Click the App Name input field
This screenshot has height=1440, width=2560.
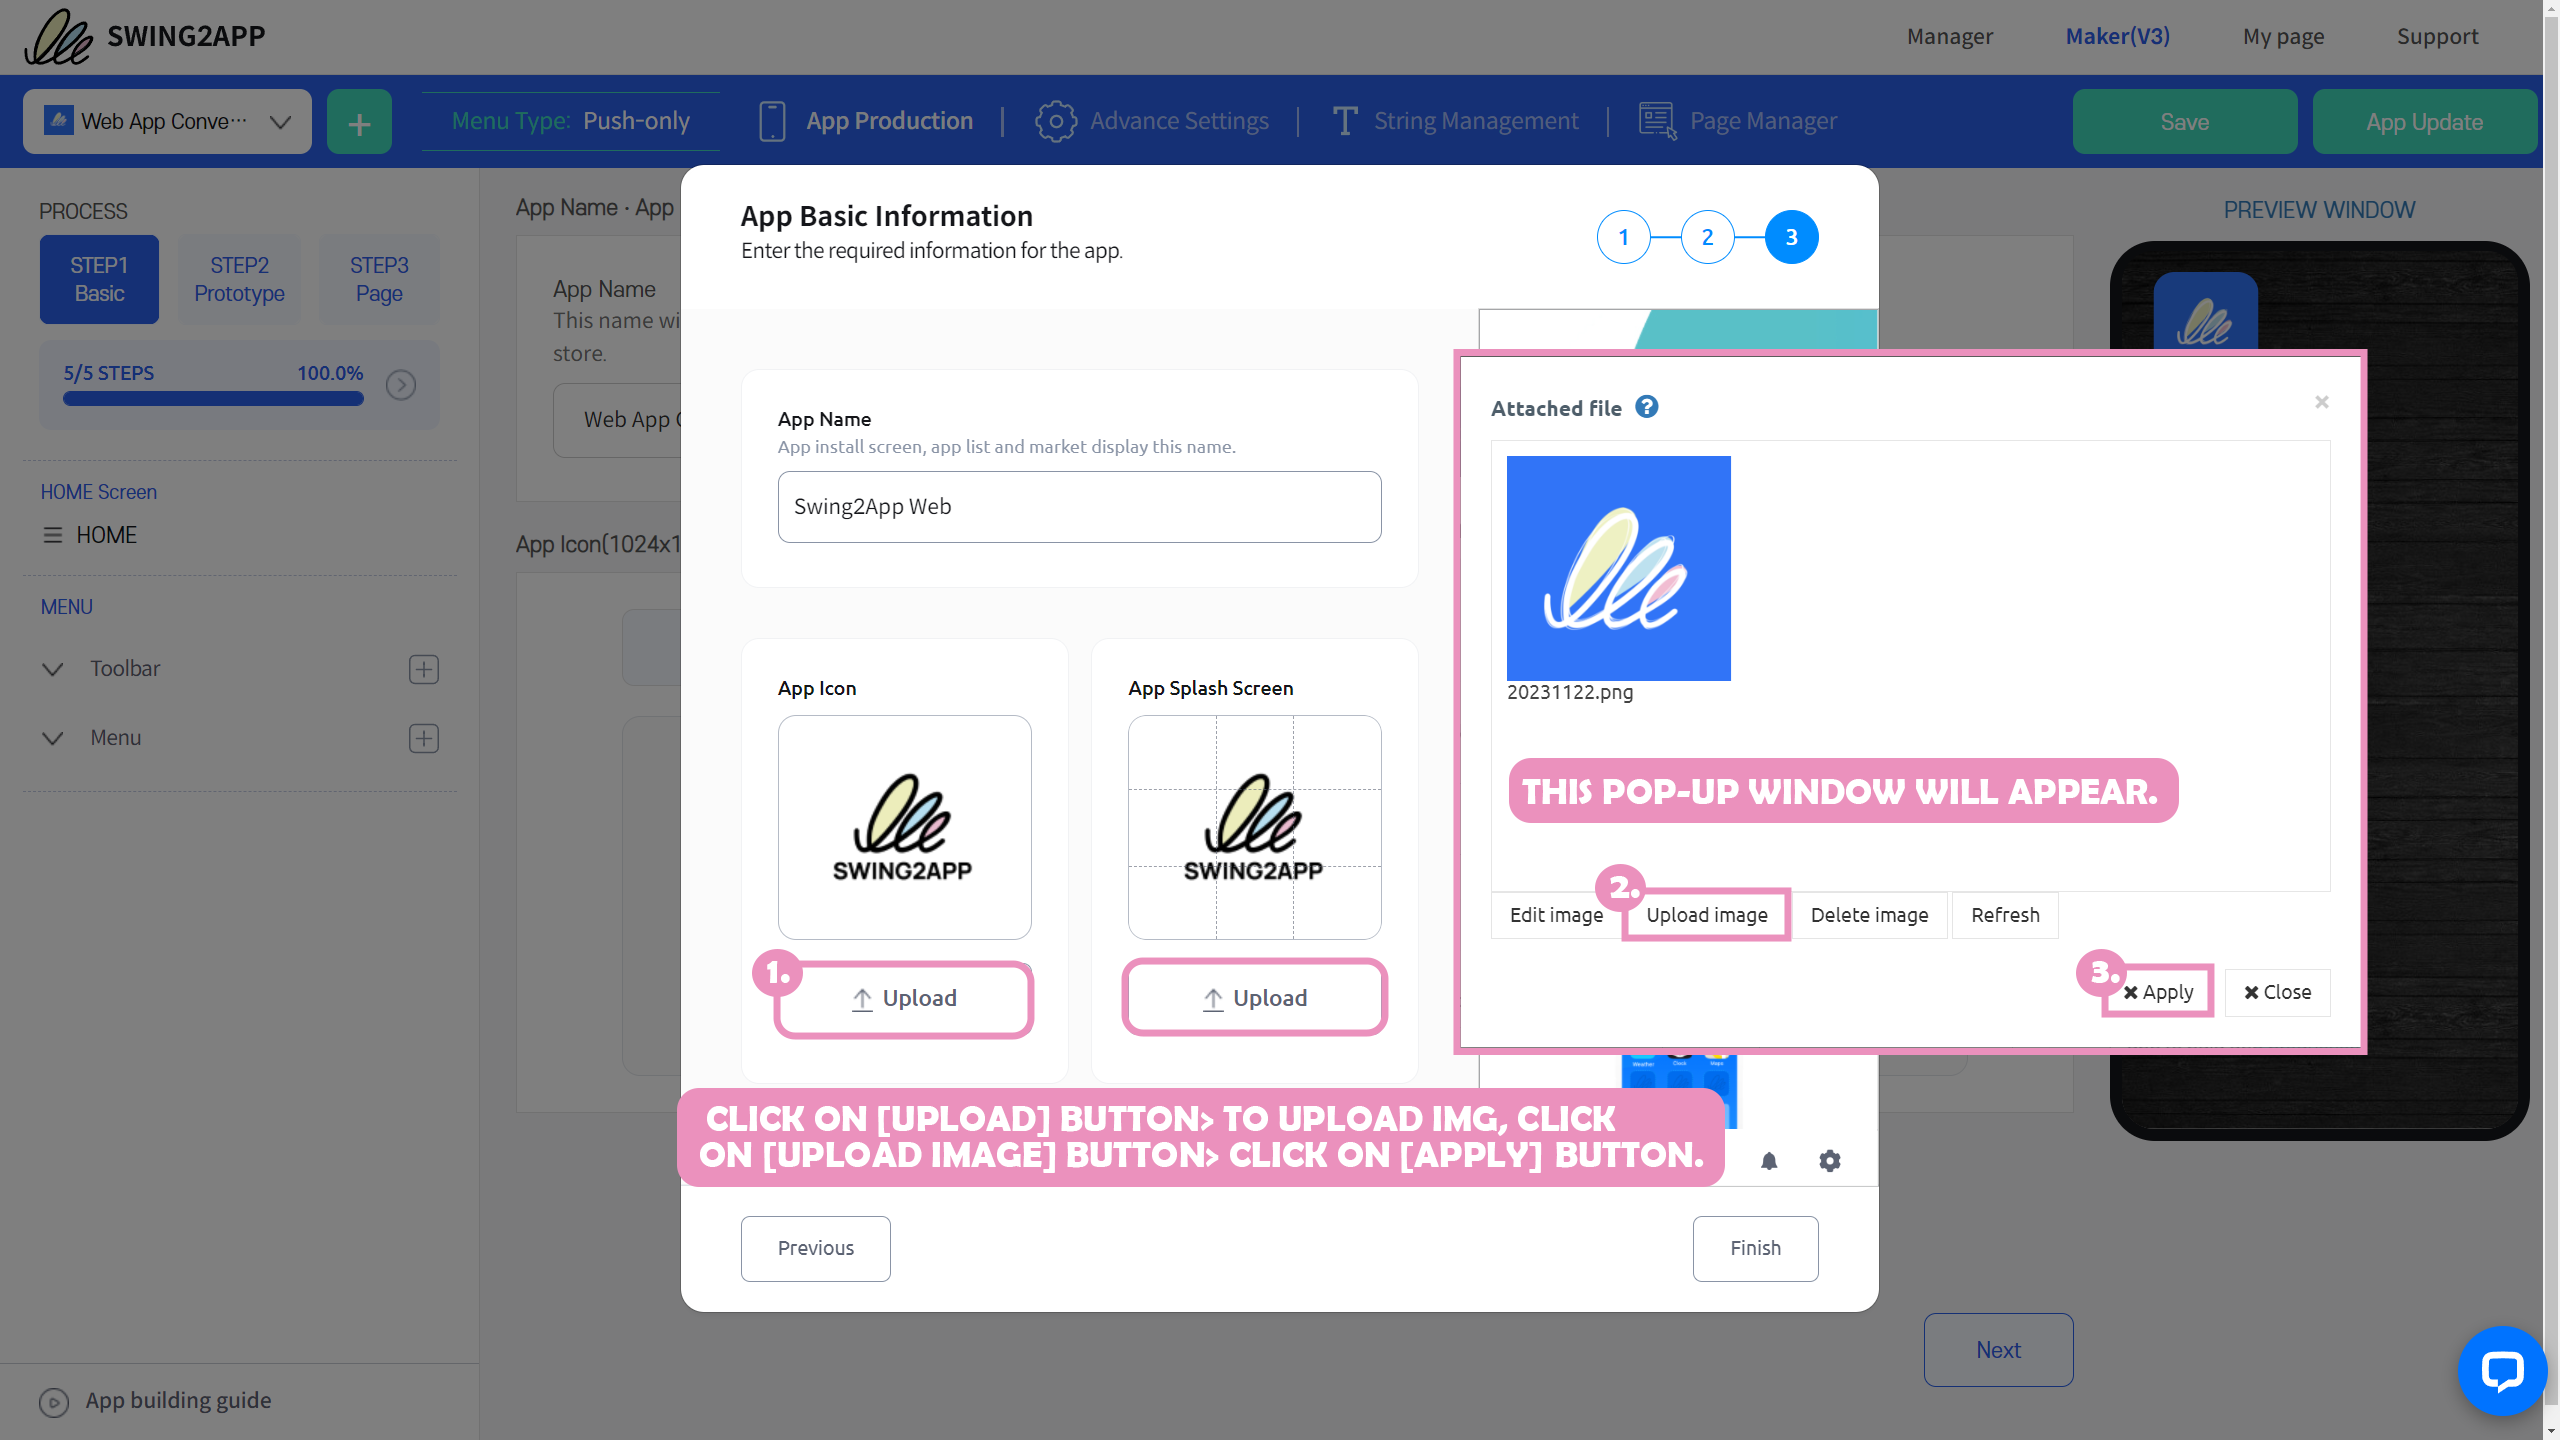click(x=1079, y=507)
